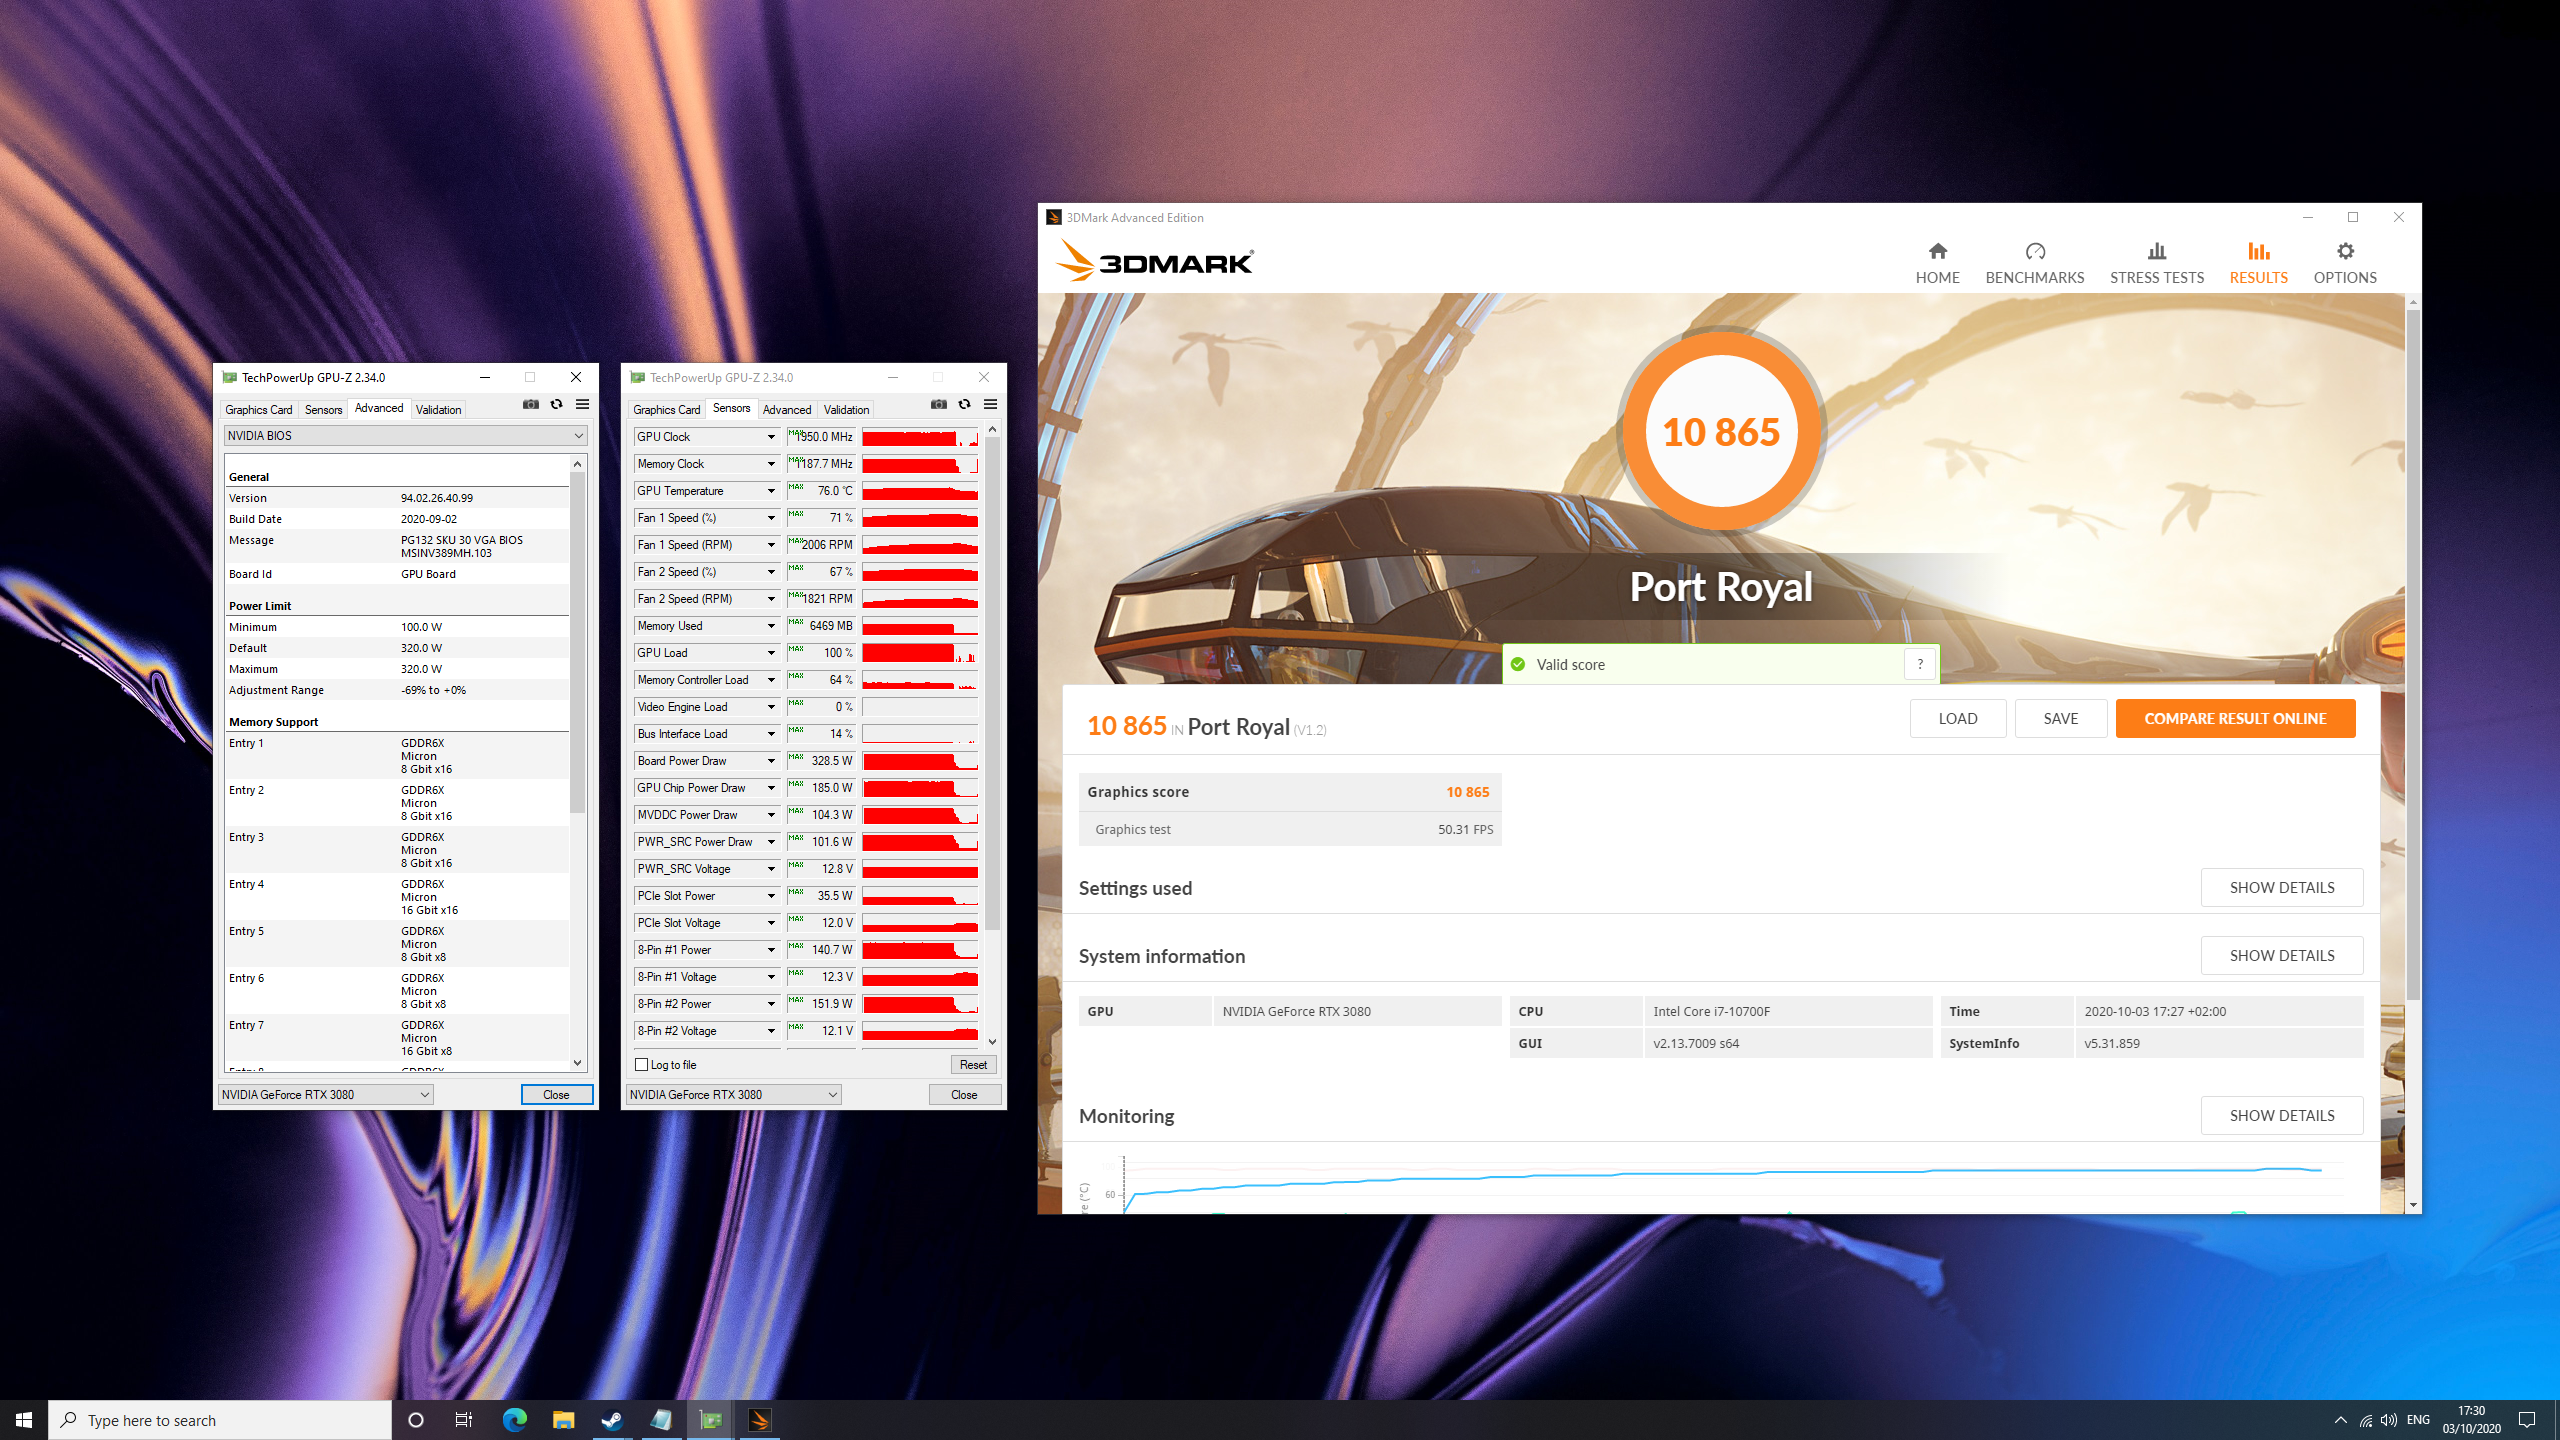Expand GPU Temperature sensor dropdown

click(771, 491)
